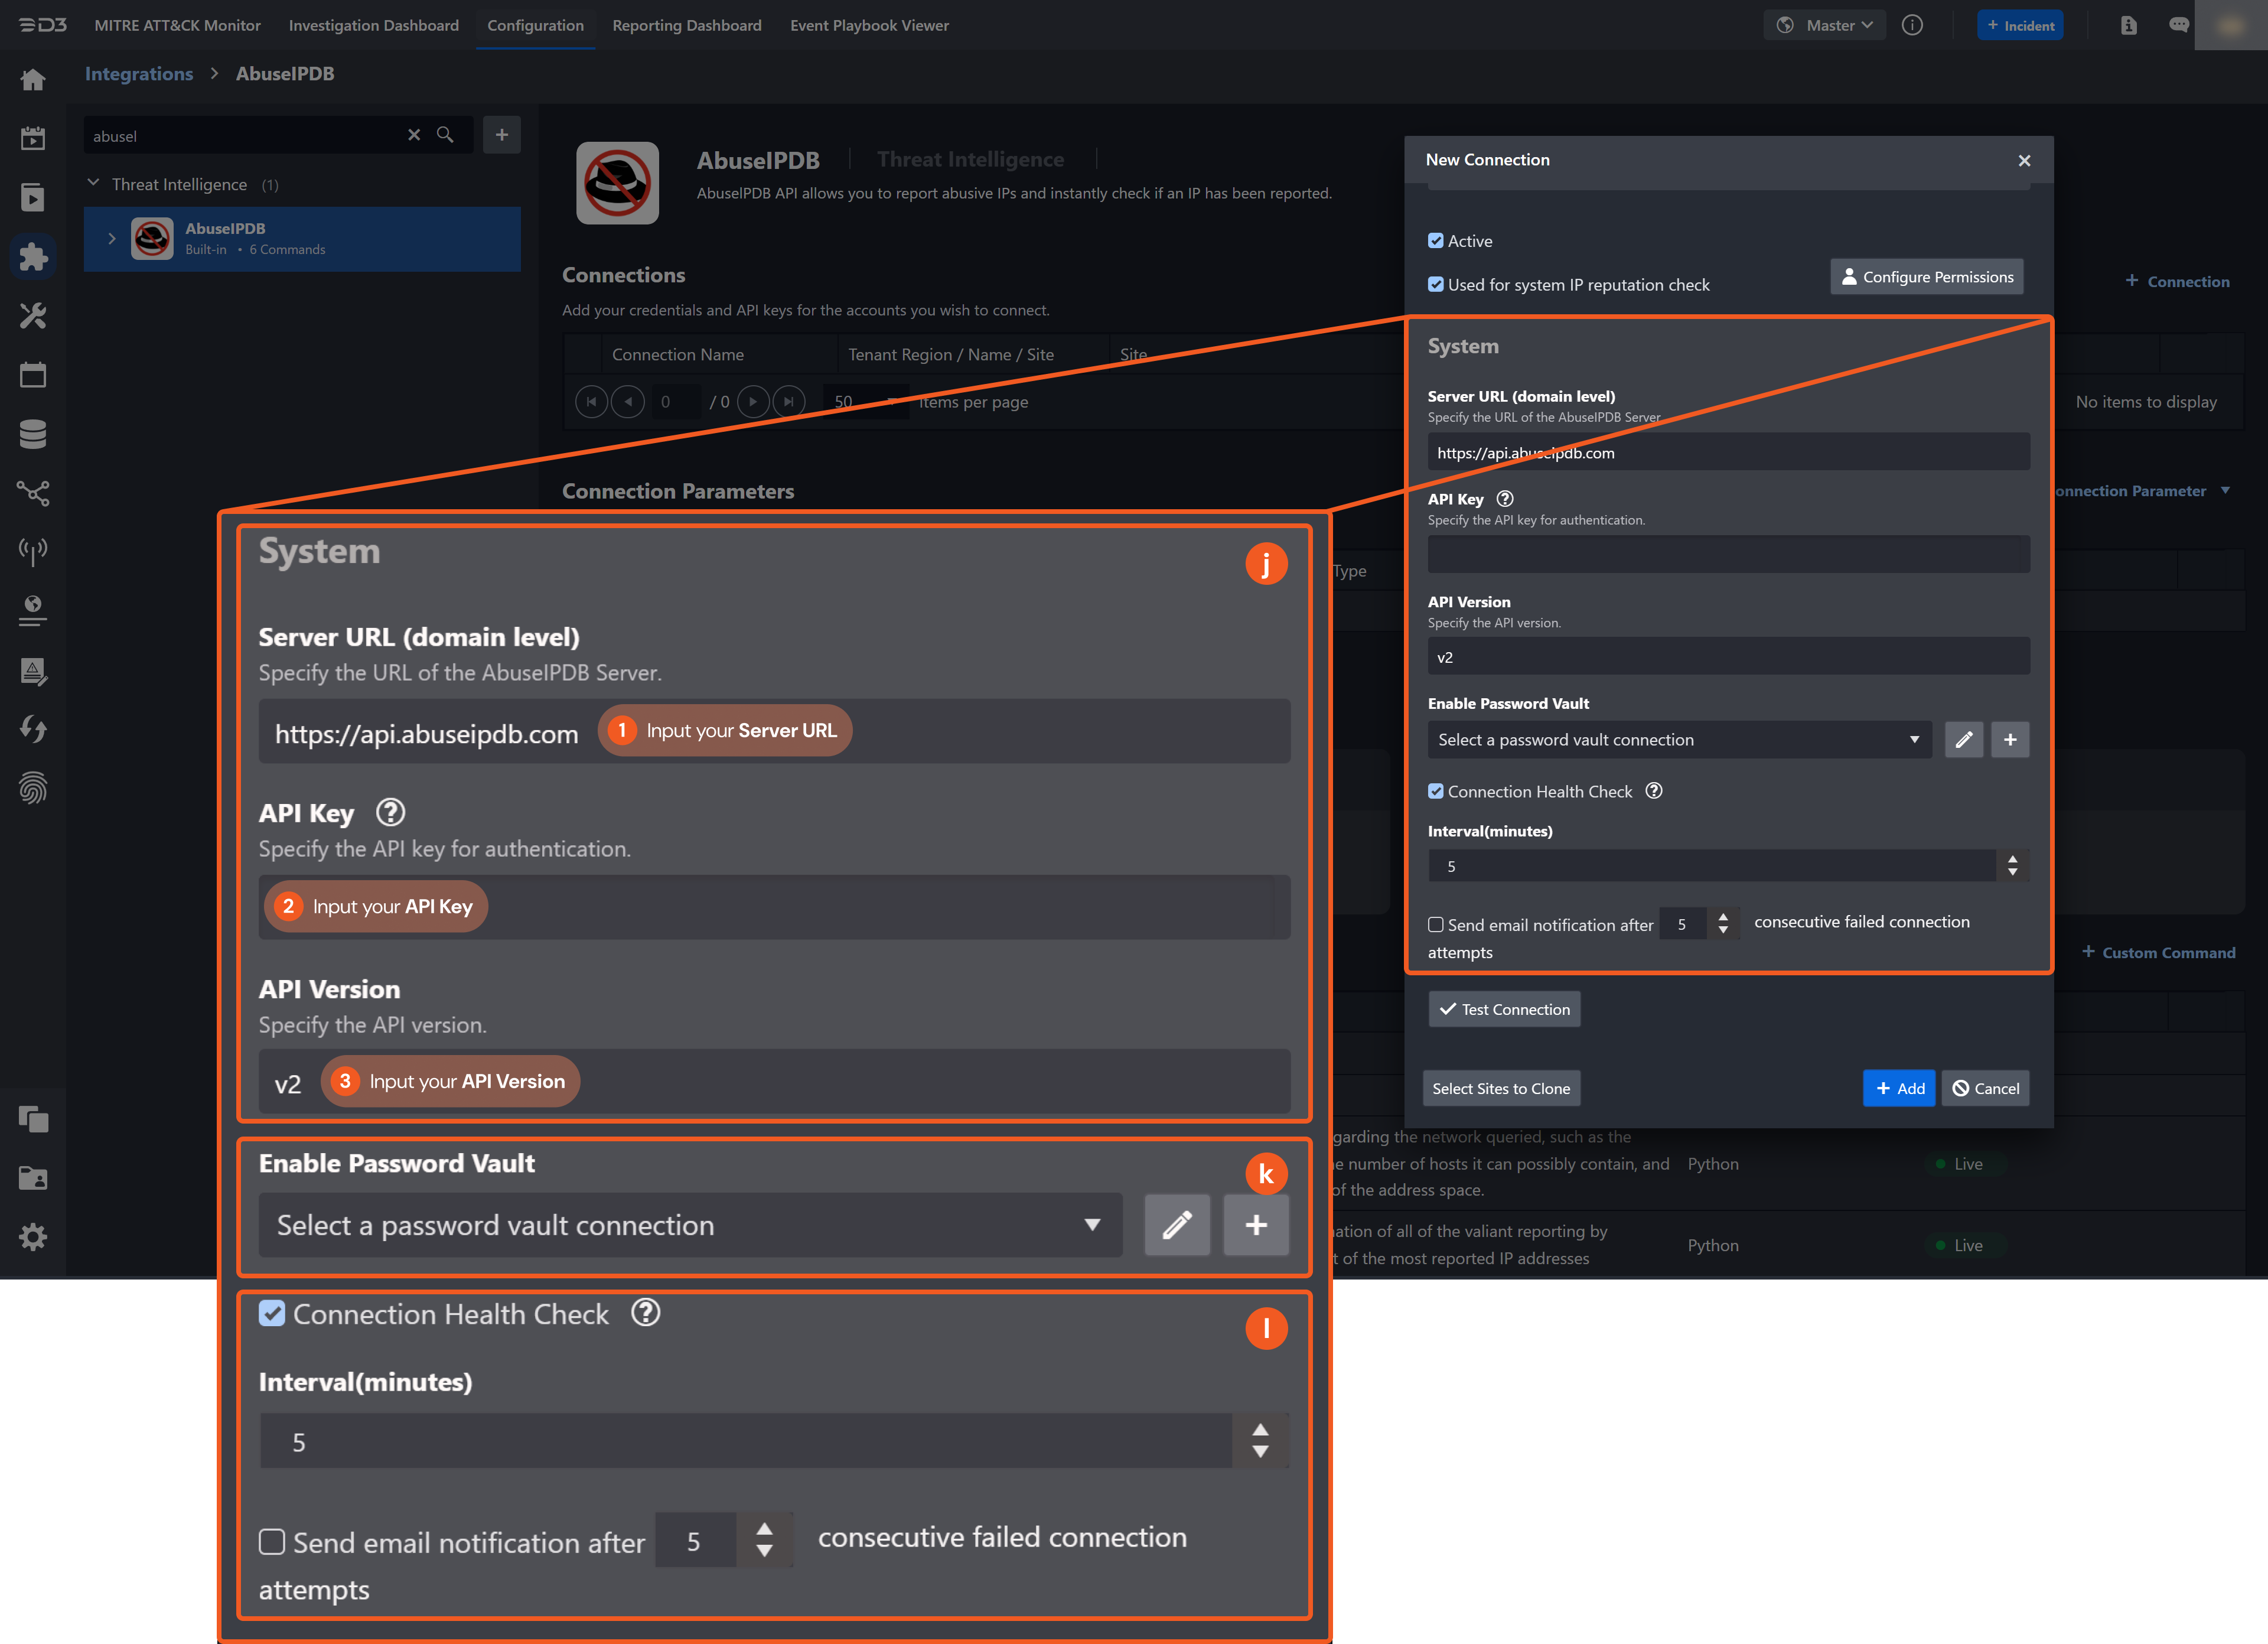Screen dimensions: 2268x1644
Task: Uncheck the Active checkbox in New Connection
Action: [x=1437, y=240]
